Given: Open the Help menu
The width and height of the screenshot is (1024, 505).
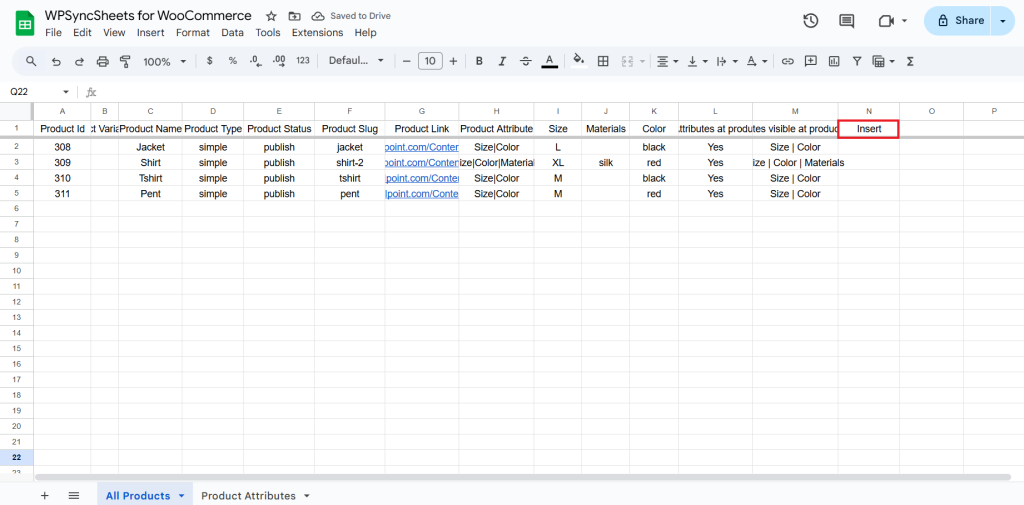Looking at the screenshot, I should point(365,33).
